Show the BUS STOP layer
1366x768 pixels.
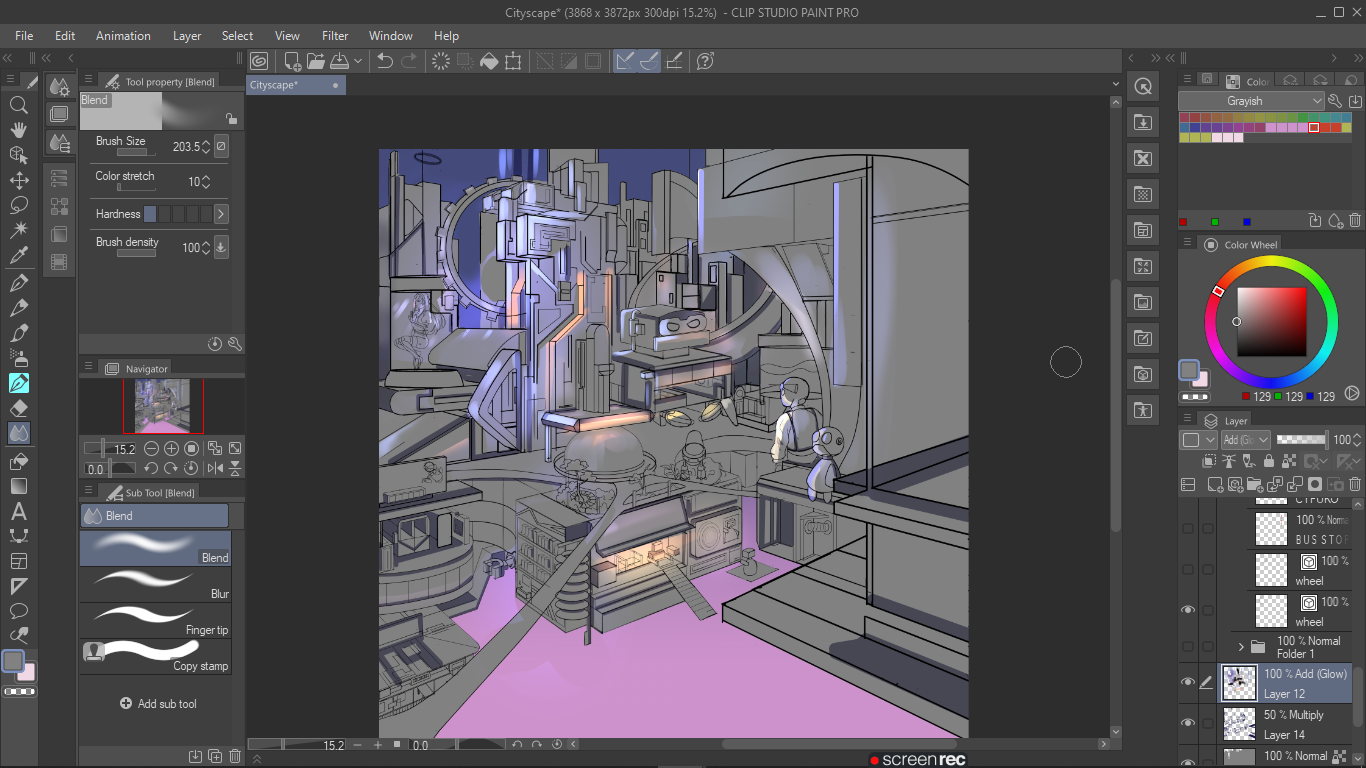pyautogui.click(x=1188, y=529)
